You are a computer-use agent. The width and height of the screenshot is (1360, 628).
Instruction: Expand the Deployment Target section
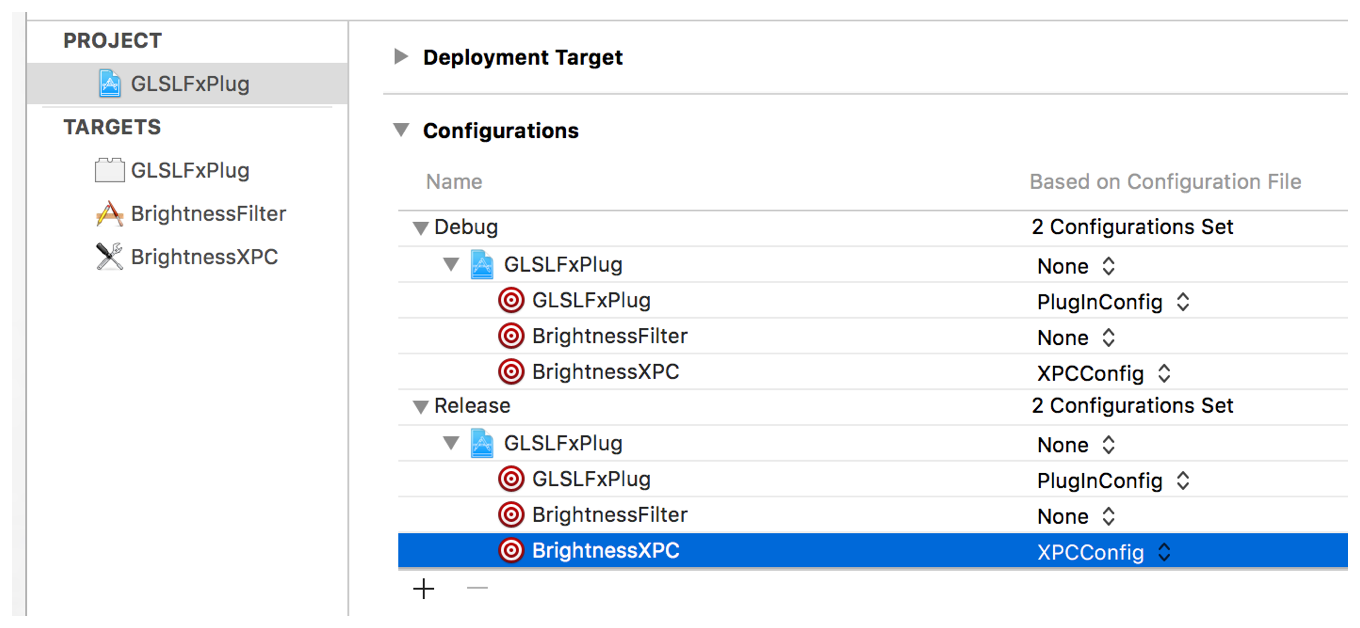pyautogui.click(x=402, y=57)
